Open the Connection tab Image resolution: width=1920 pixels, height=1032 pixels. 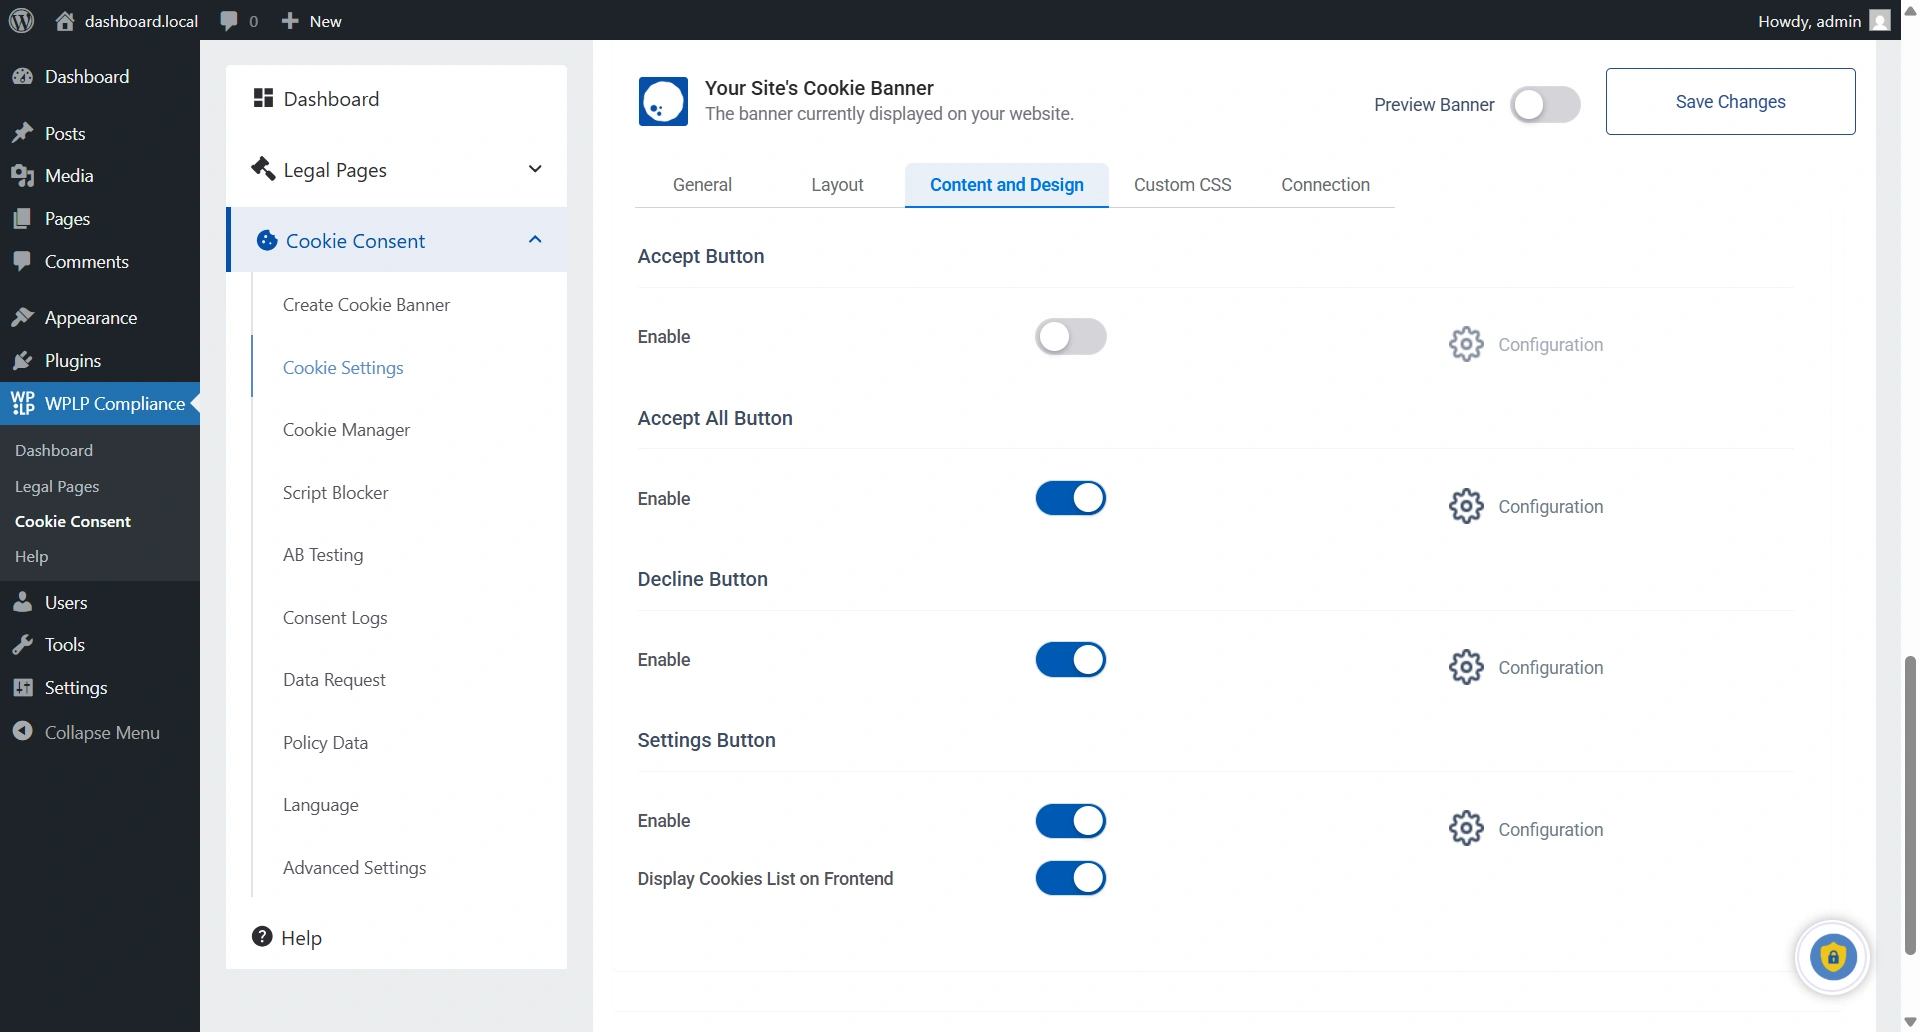1325,185
